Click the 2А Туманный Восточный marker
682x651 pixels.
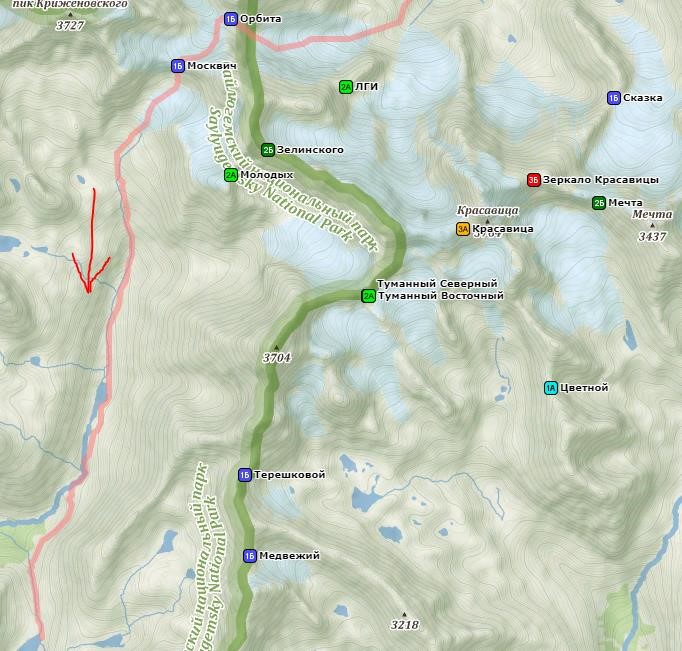pos(368,296)
